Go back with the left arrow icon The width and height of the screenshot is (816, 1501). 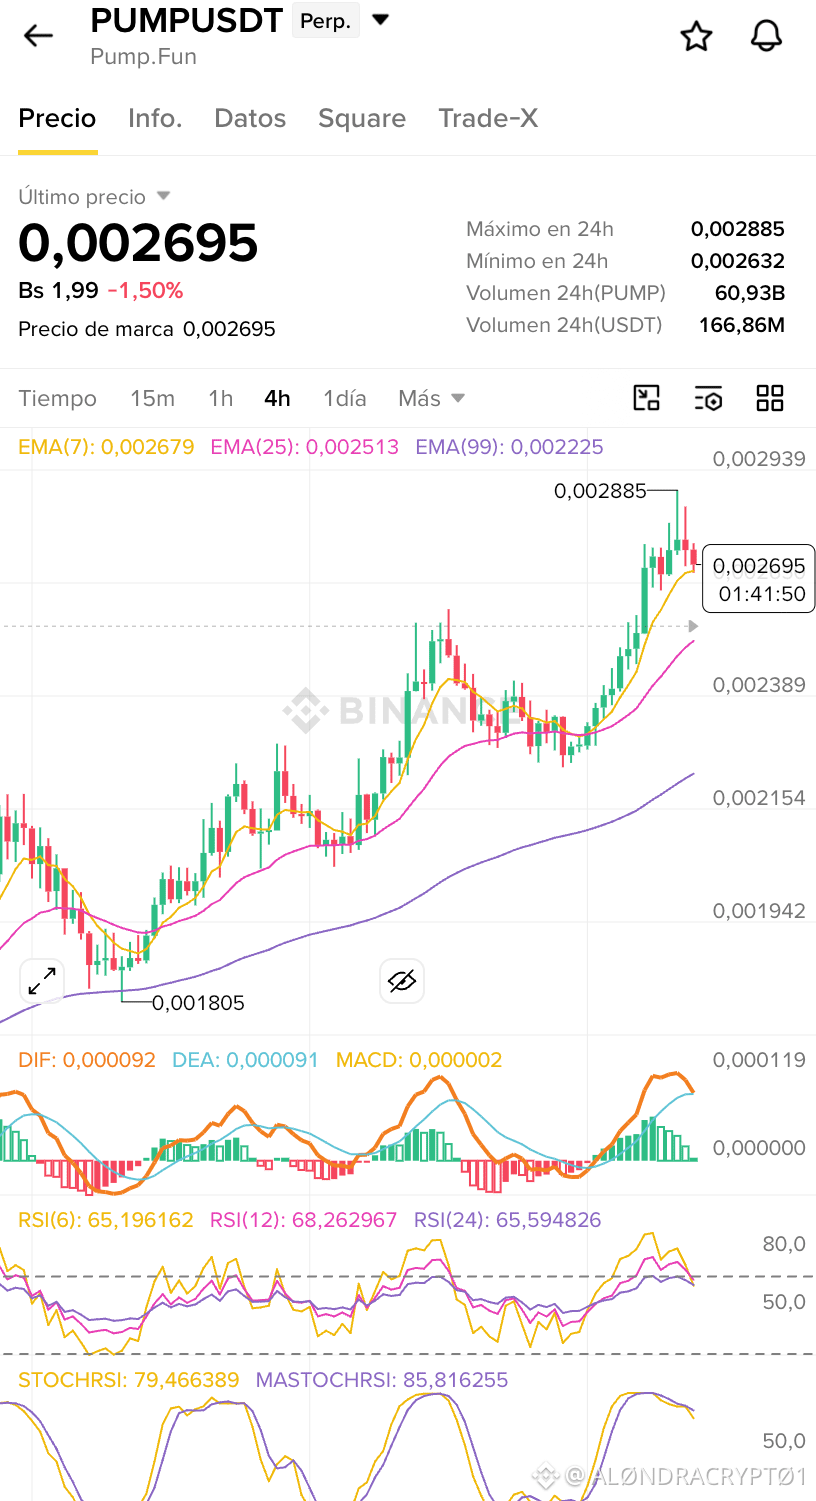(x=38, y=36)
